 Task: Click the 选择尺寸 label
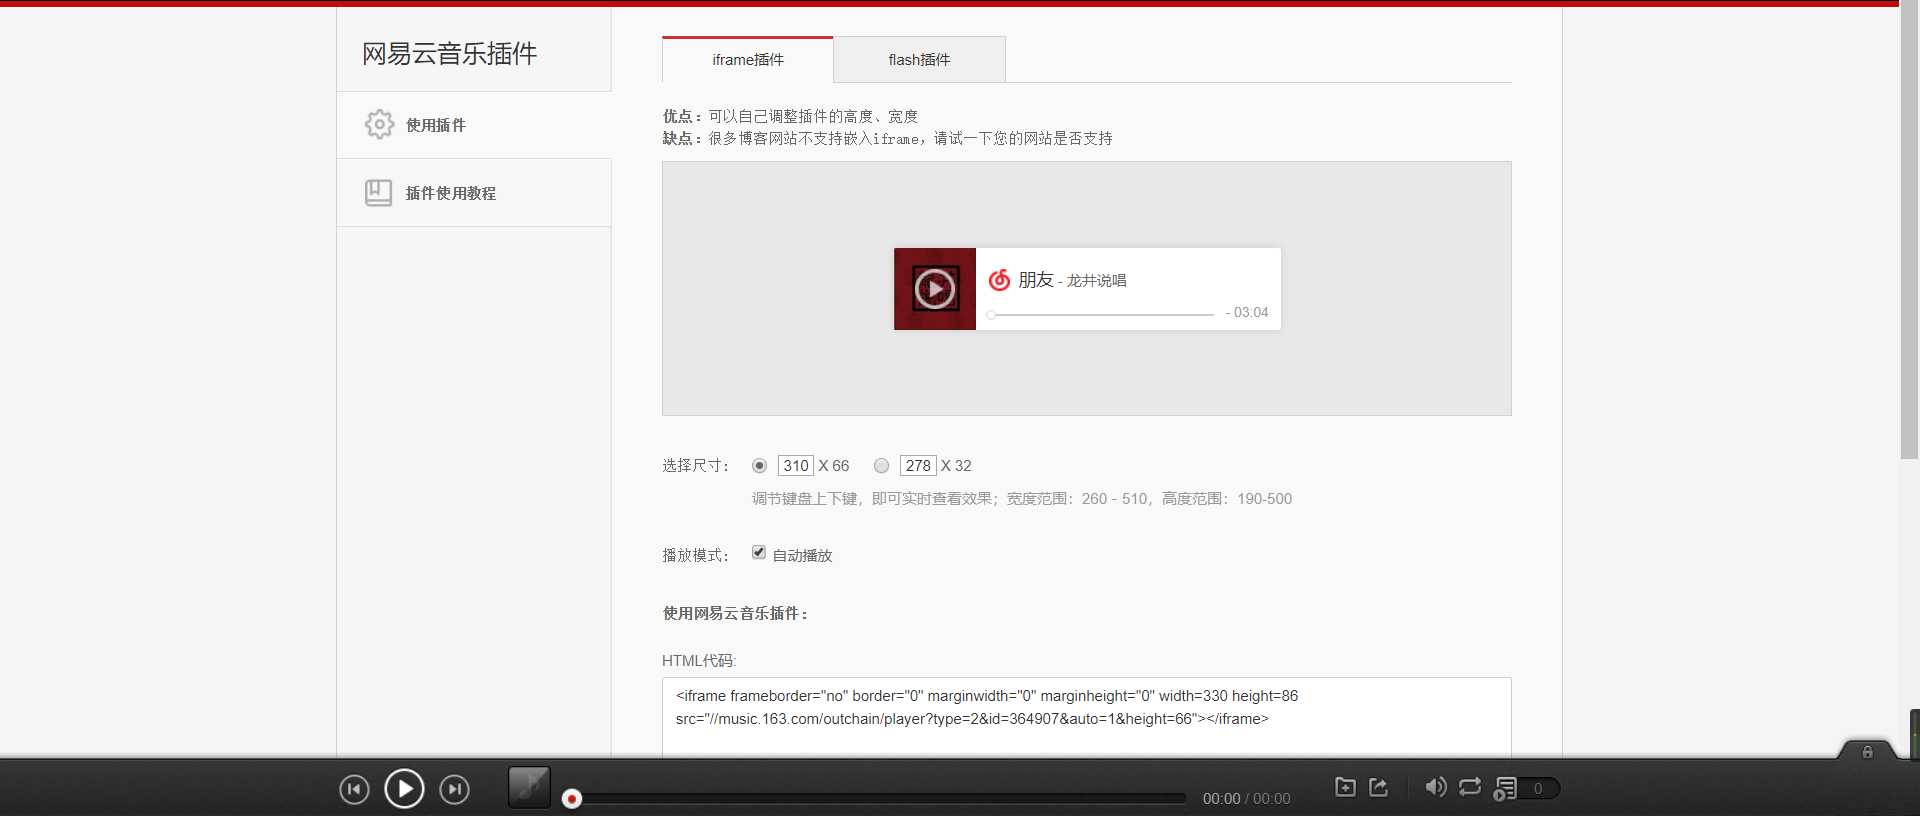(695, 465)
